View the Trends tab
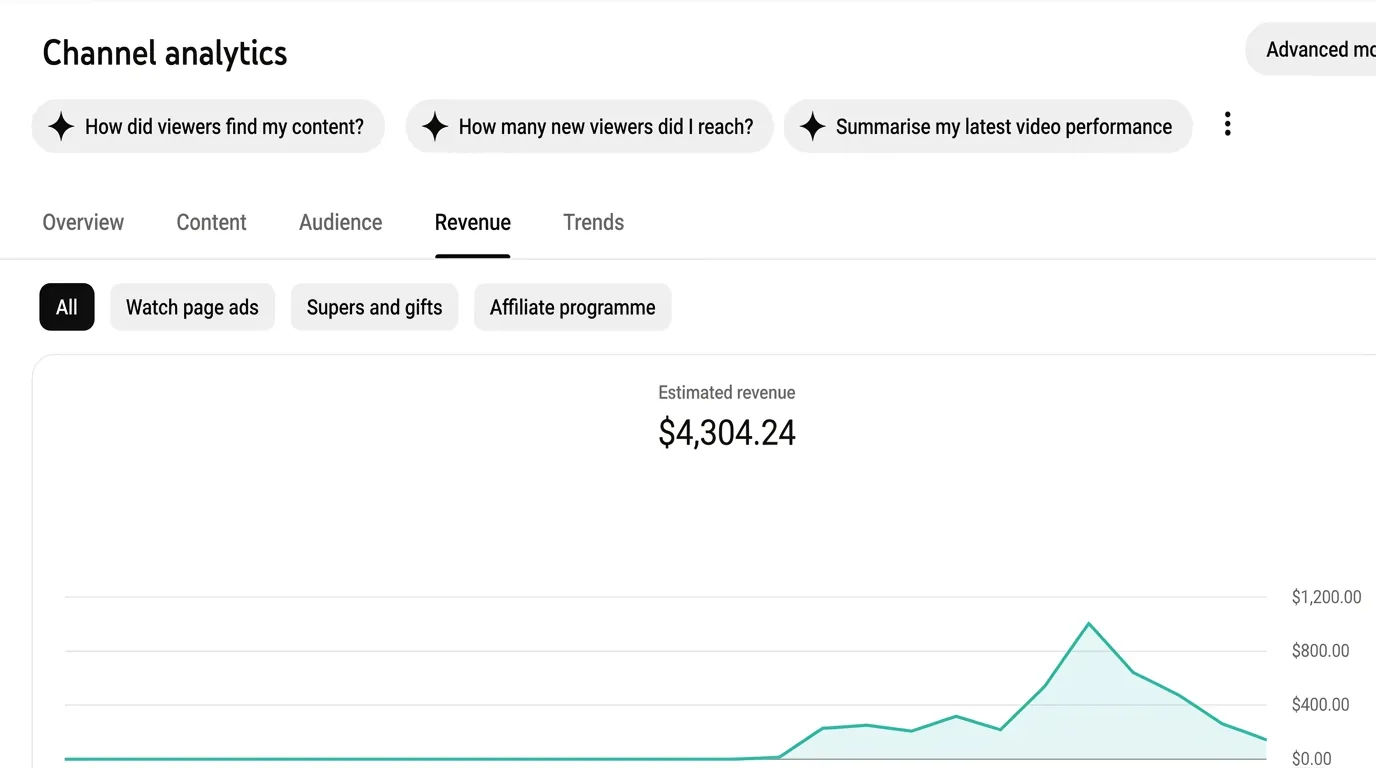The height and width of the screenshot is (768, 1376). (x=593, y=222)
